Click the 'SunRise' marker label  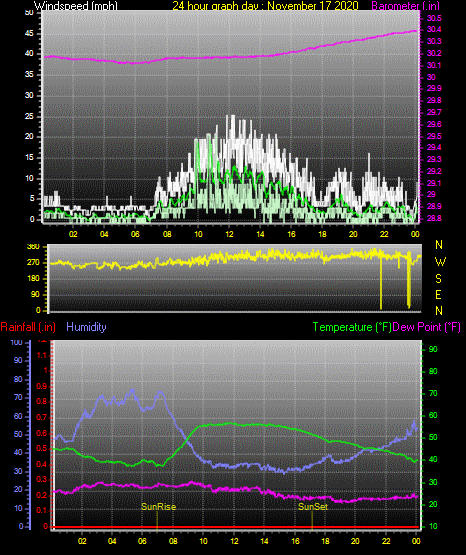[159, 507]
